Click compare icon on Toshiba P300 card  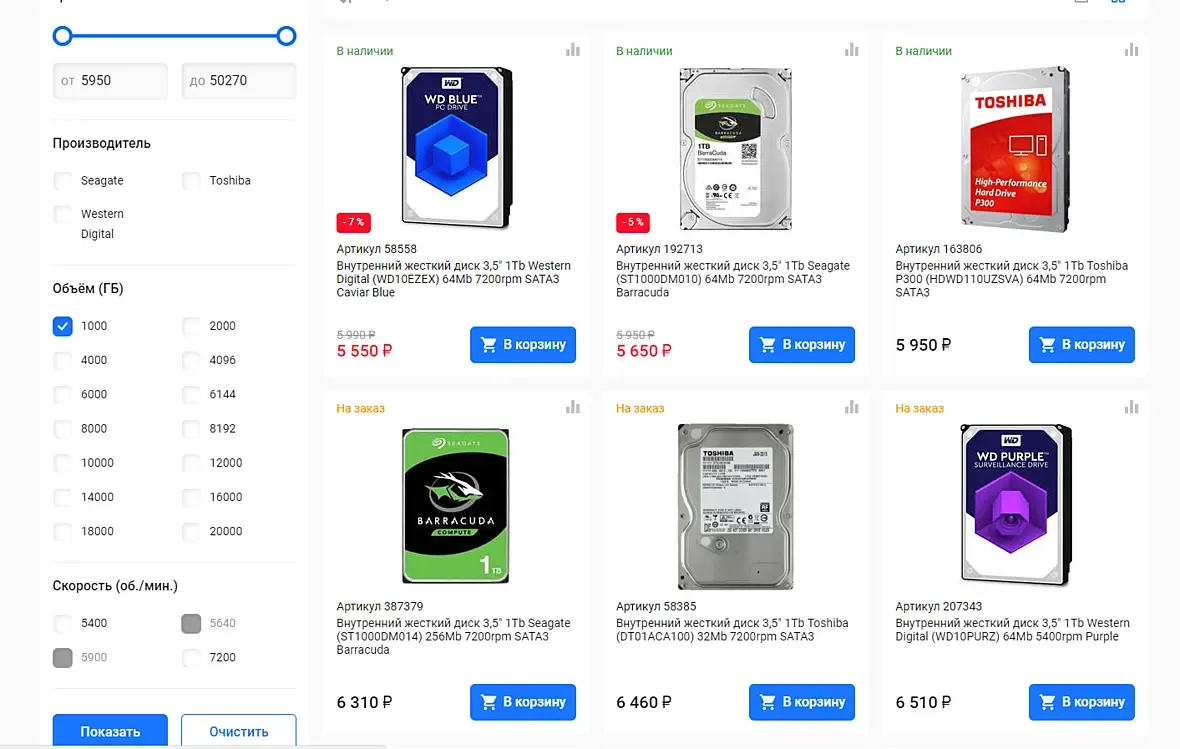[1131, 50]
